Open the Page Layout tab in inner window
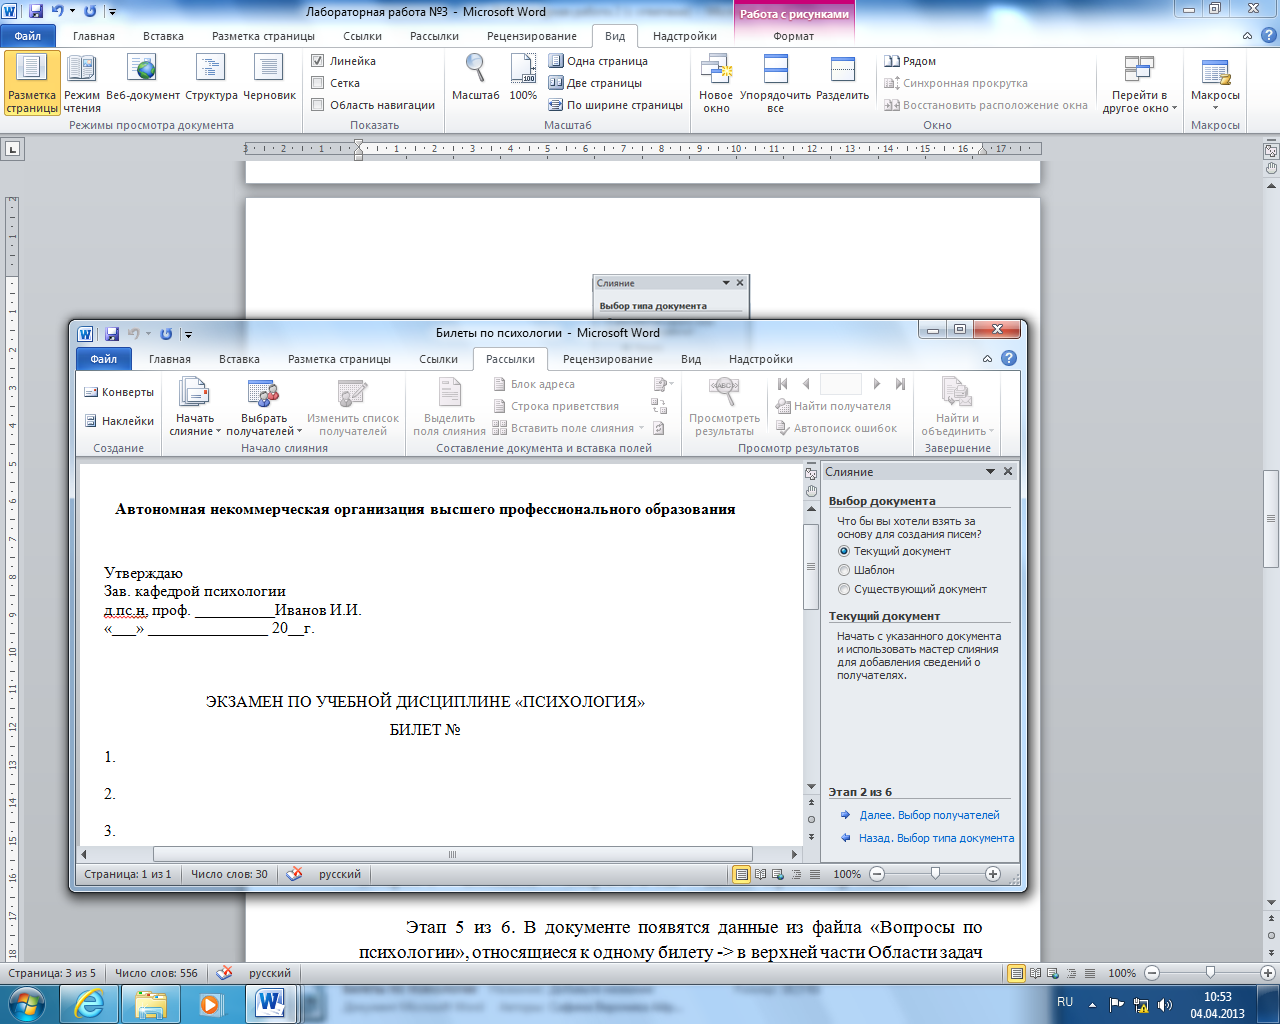 tap(339, 359)
